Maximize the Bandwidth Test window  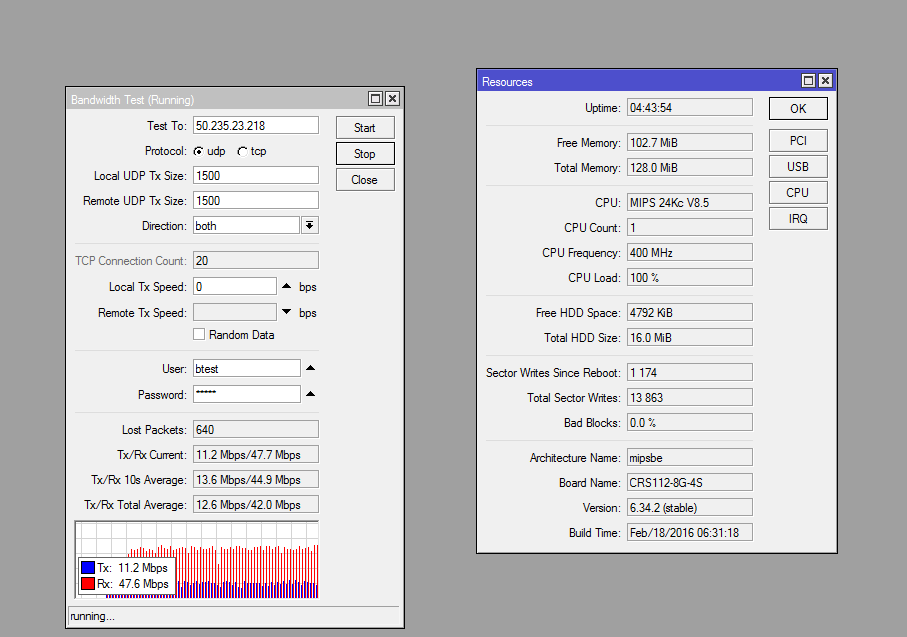point(375,99)
